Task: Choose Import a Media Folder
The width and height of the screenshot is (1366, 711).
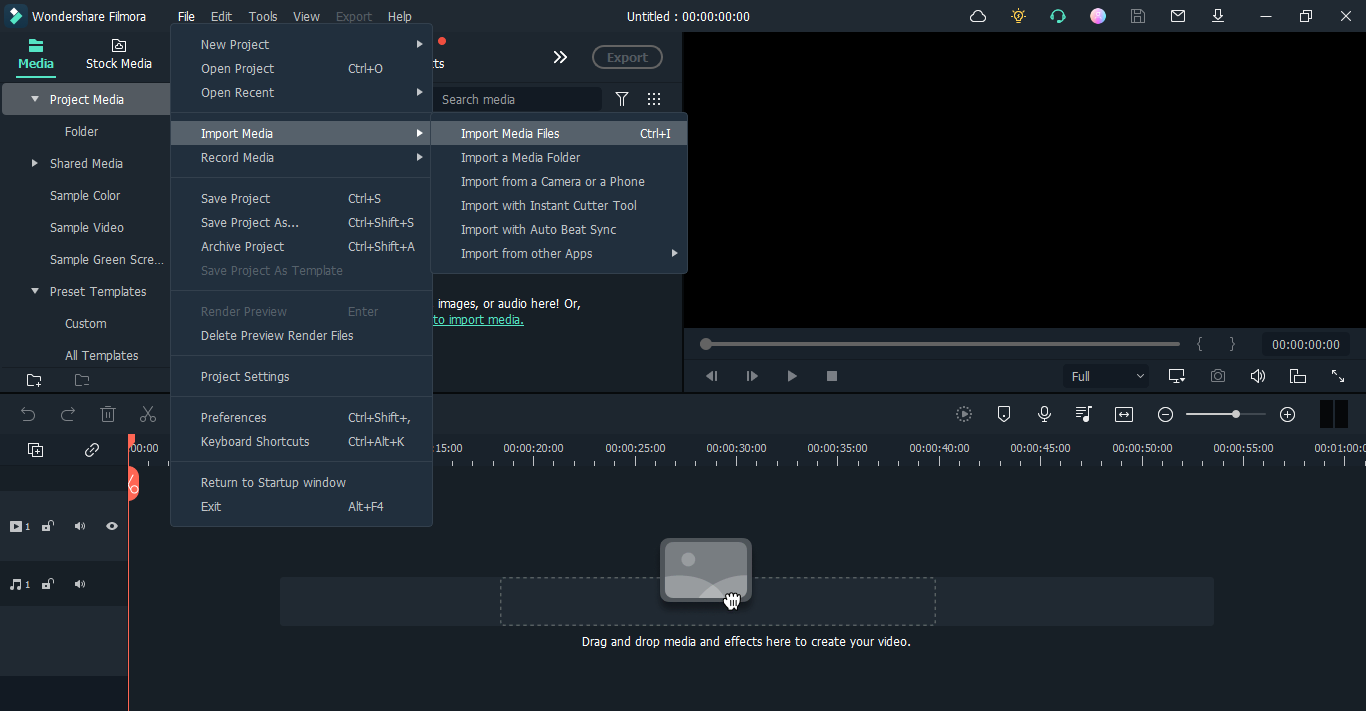Action: [x=559, y=157]
